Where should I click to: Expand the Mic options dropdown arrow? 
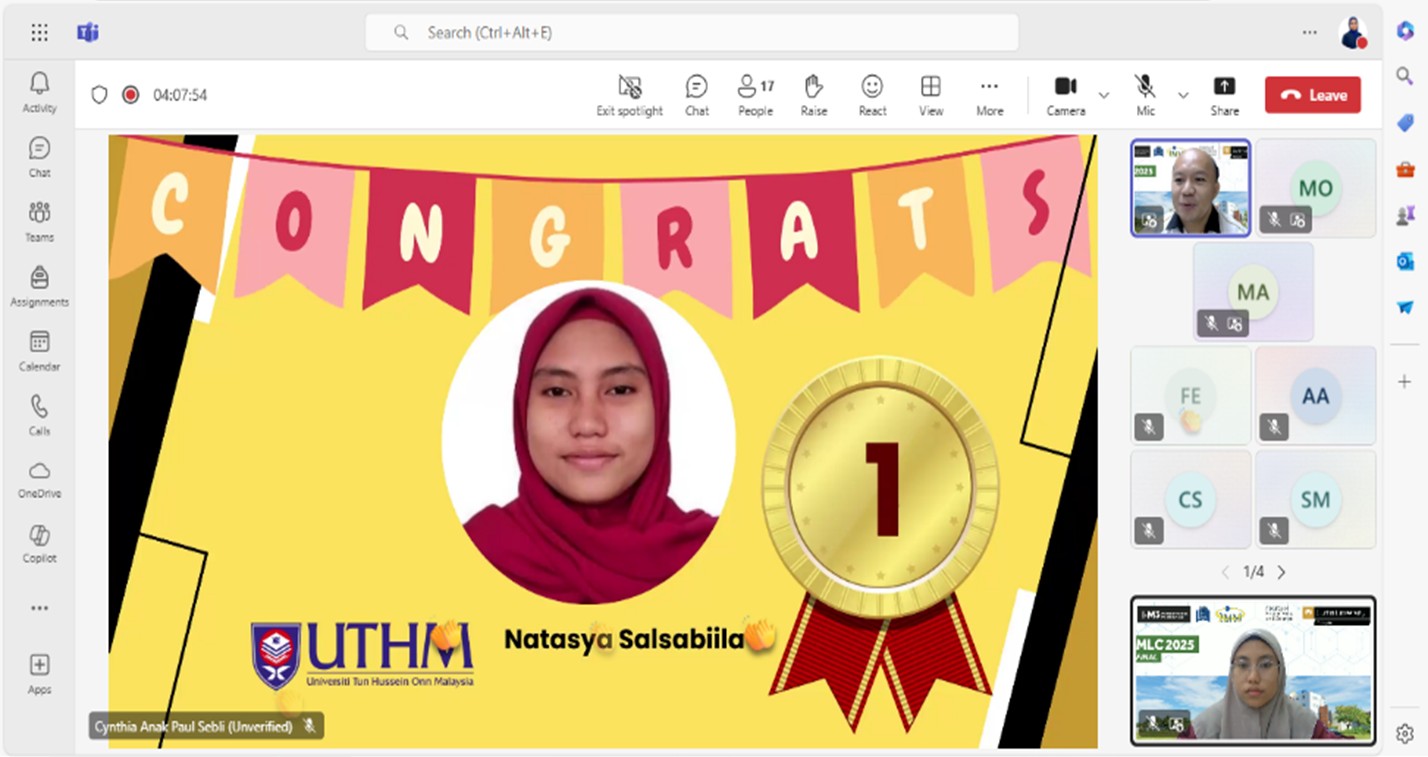1183,95
